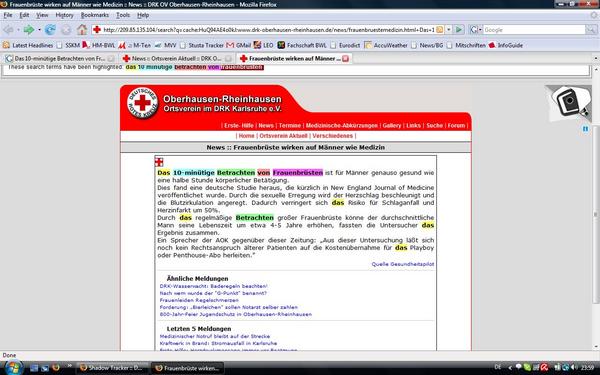
Task: Switch to Shadow Tracker taskbar window
Action: 113,368
